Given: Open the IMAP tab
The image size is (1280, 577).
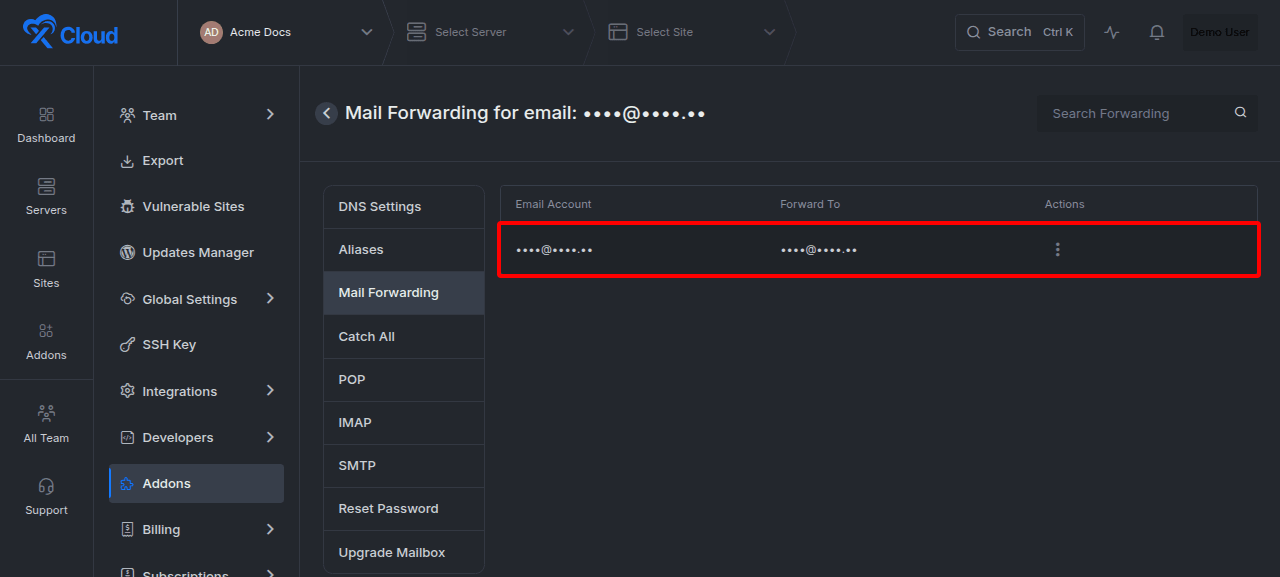Looking at the screenshot, I should [x=404, y=423].
